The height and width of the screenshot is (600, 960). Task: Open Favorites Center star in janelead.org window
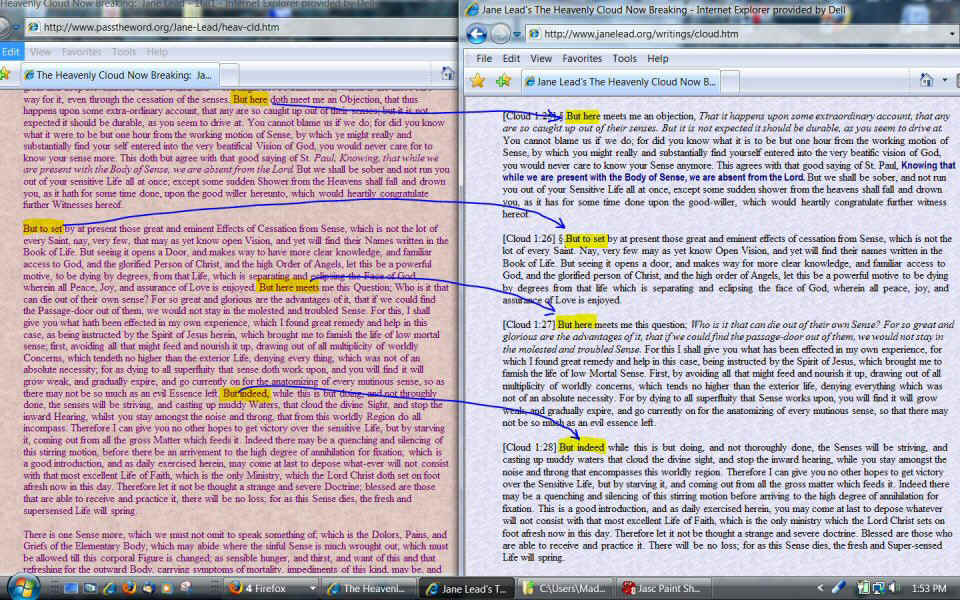478,81
